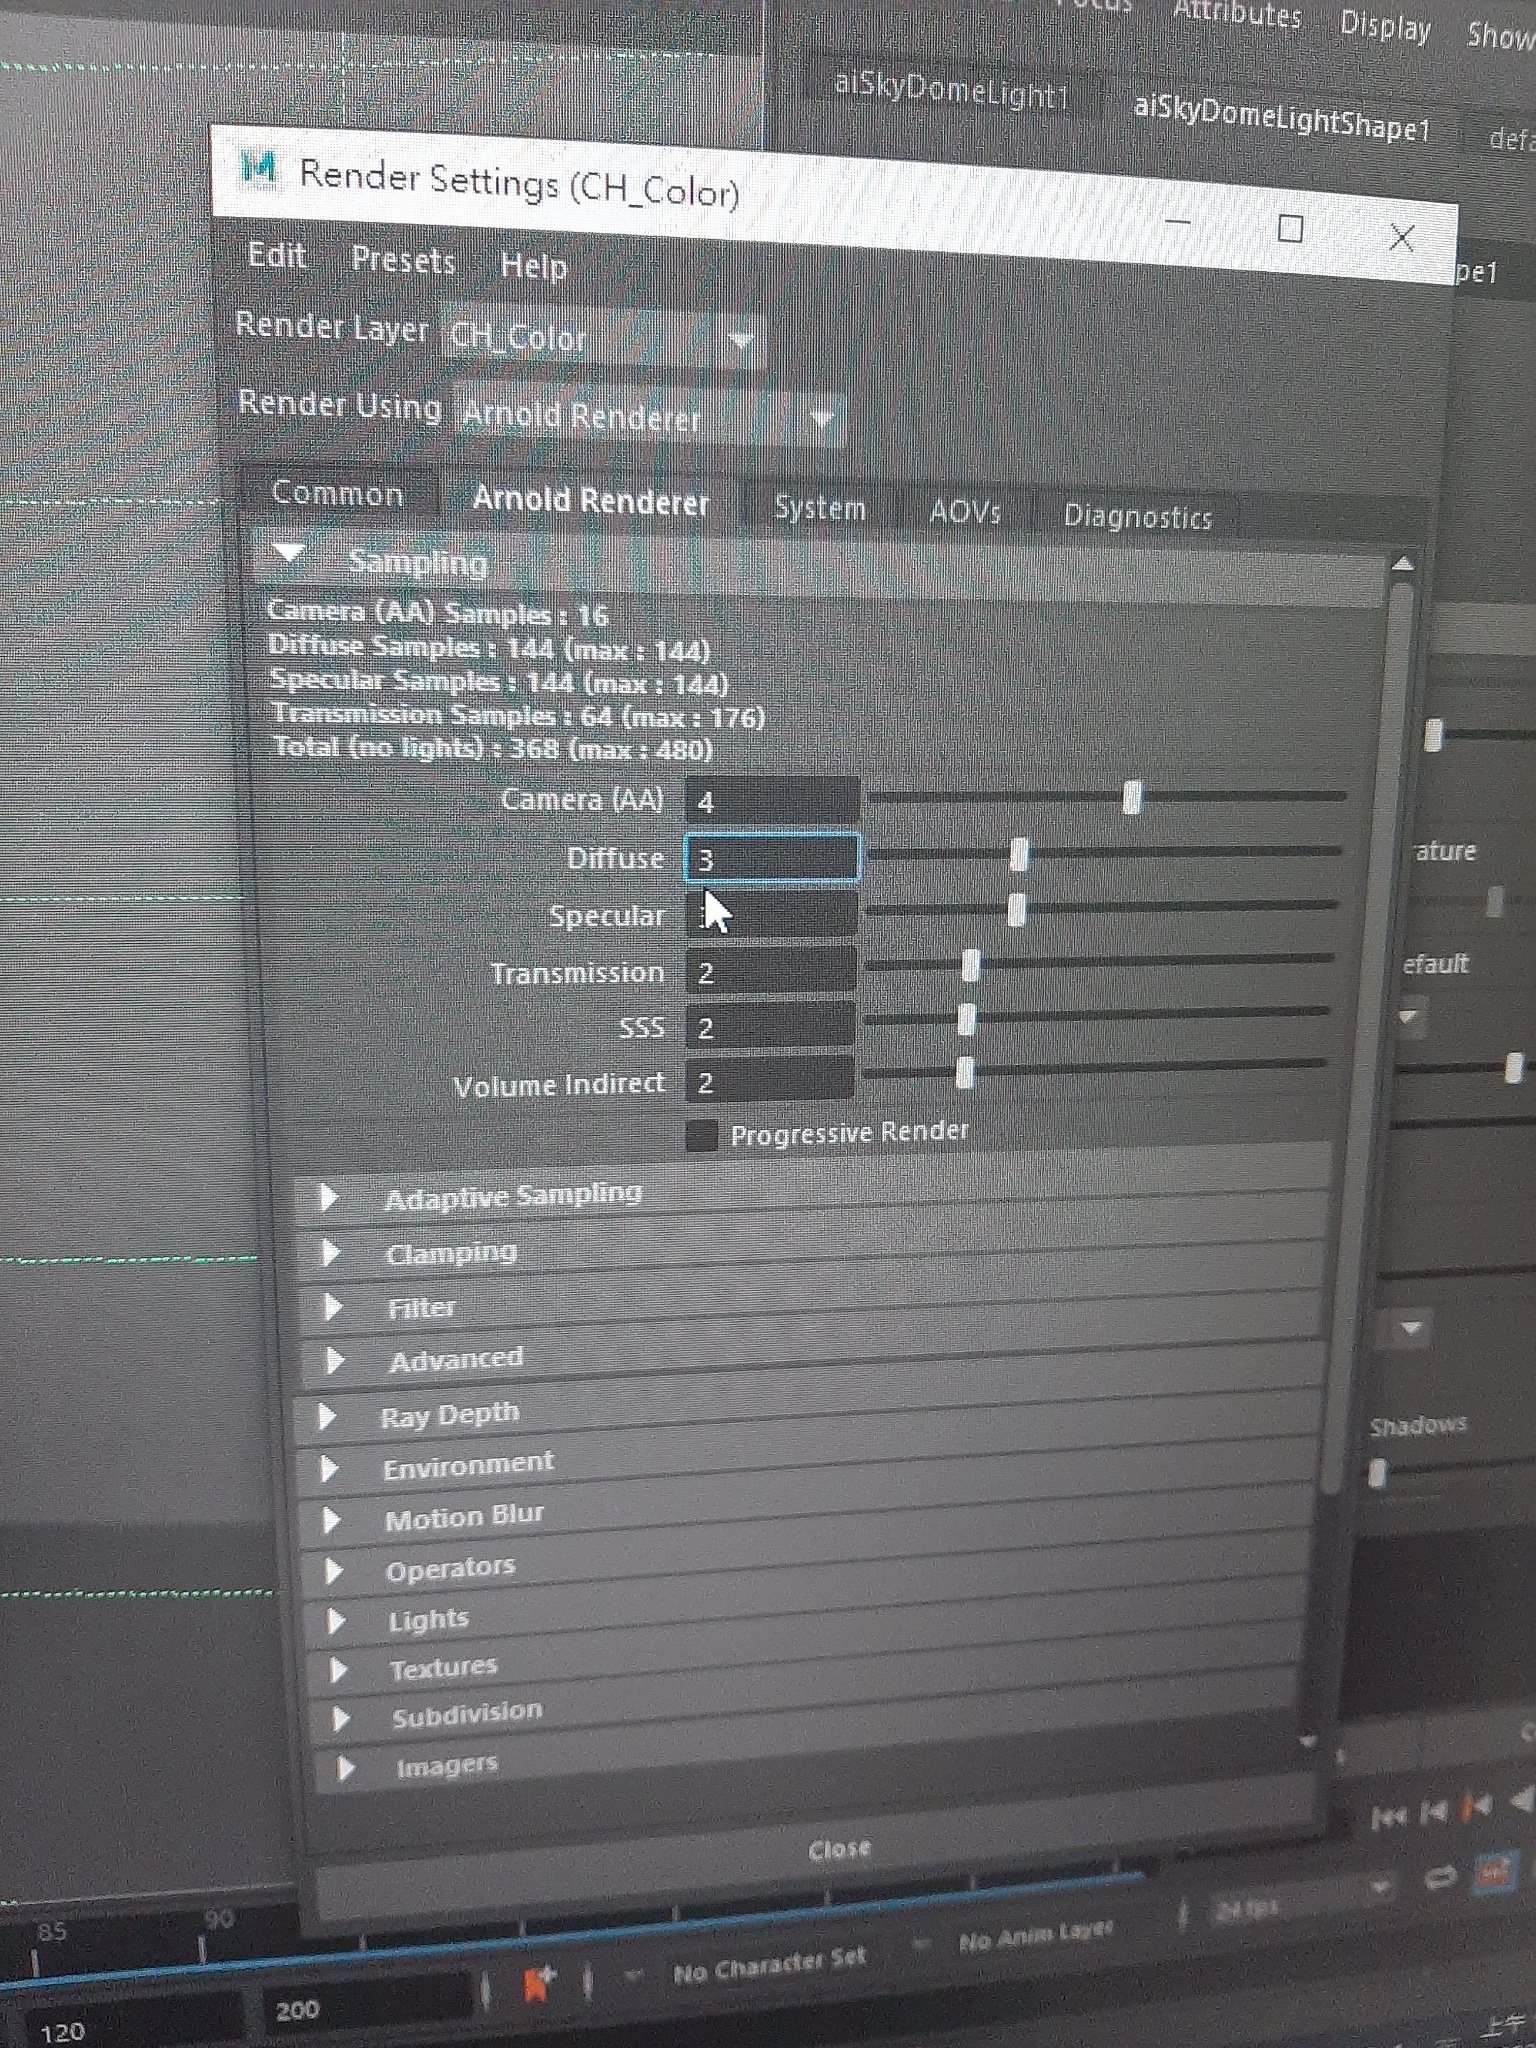Open the Help menu in Render Settings
This screenshot has width=1536, height=2048.
(x=533, y=266)
